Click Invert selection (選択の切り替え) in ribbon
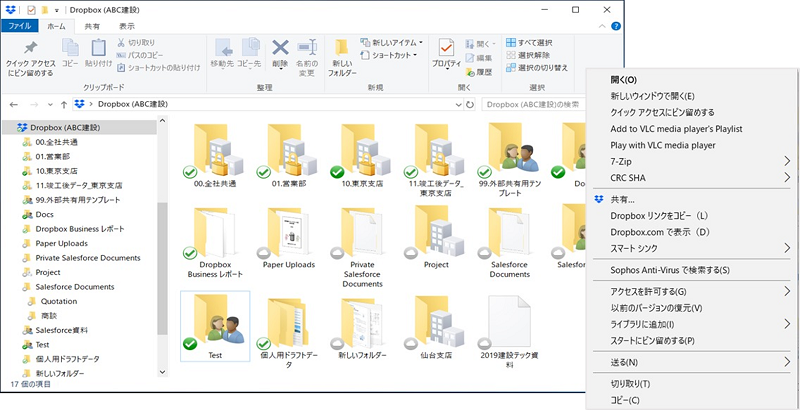This screenshot has height=410, width=800. pyautogui.click(x=537, y=67)
